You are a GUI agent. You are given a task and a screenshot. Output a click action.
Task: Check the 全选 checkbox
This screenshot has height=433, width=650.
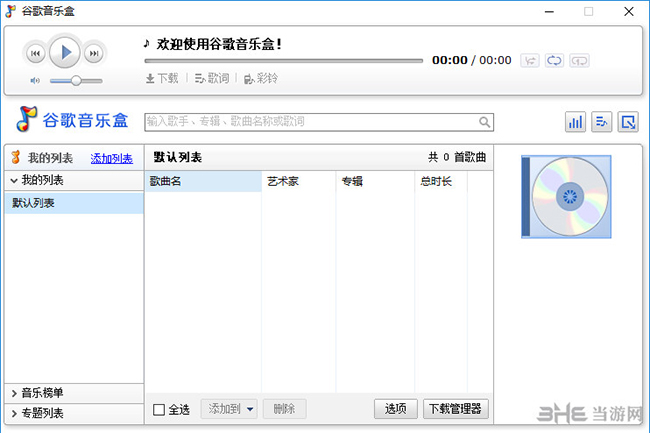coord(159,410)
